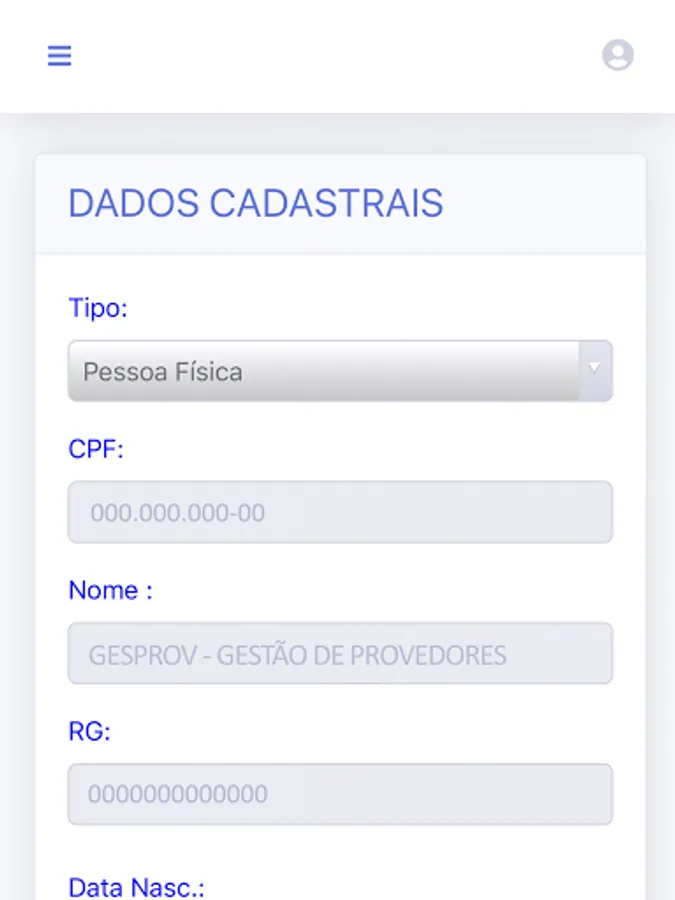
Task: Tap the account avatar in the top bar
Action: pos(618,55)
